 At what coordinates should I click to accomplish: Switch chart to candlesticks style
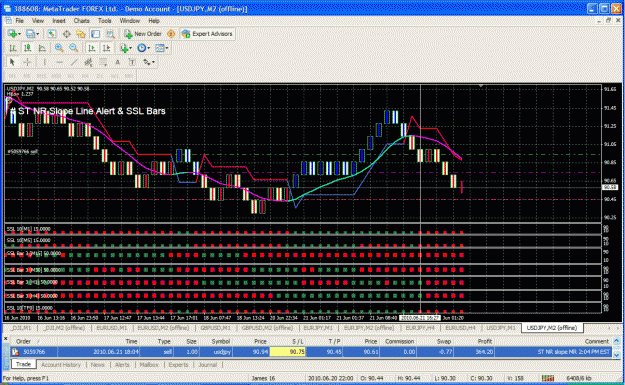(27, 48)
